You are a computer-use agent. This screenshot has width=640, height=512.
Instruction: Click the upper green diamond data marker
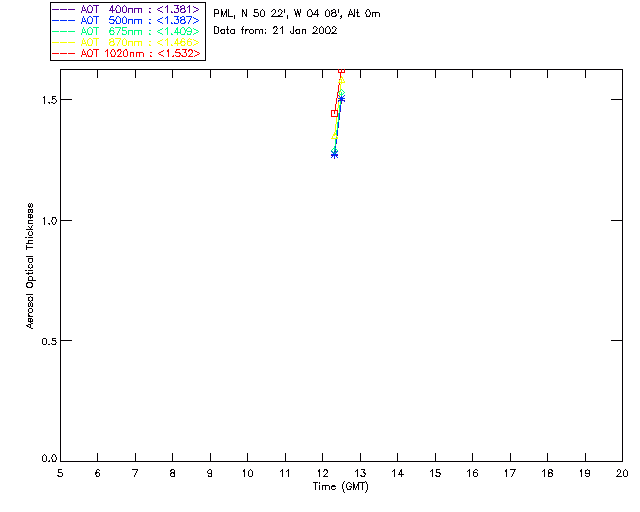tap(341, 93)
